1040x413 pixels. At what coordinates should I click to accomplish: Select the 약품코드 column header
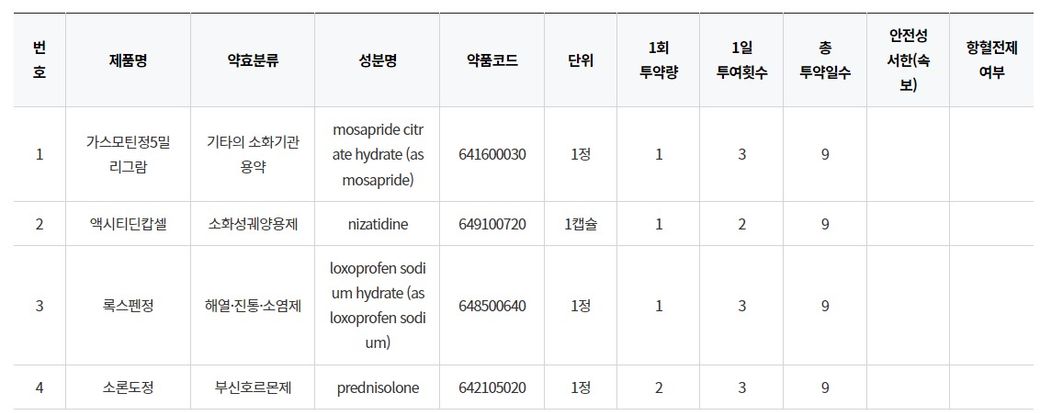[x=491, y=60]
